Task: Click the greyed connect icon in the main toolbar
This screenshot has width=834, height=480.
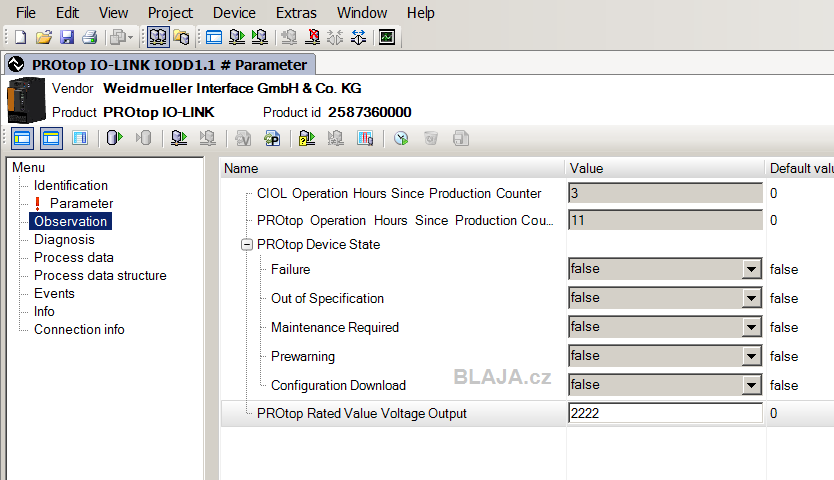Action: click(x=335, y=37)
